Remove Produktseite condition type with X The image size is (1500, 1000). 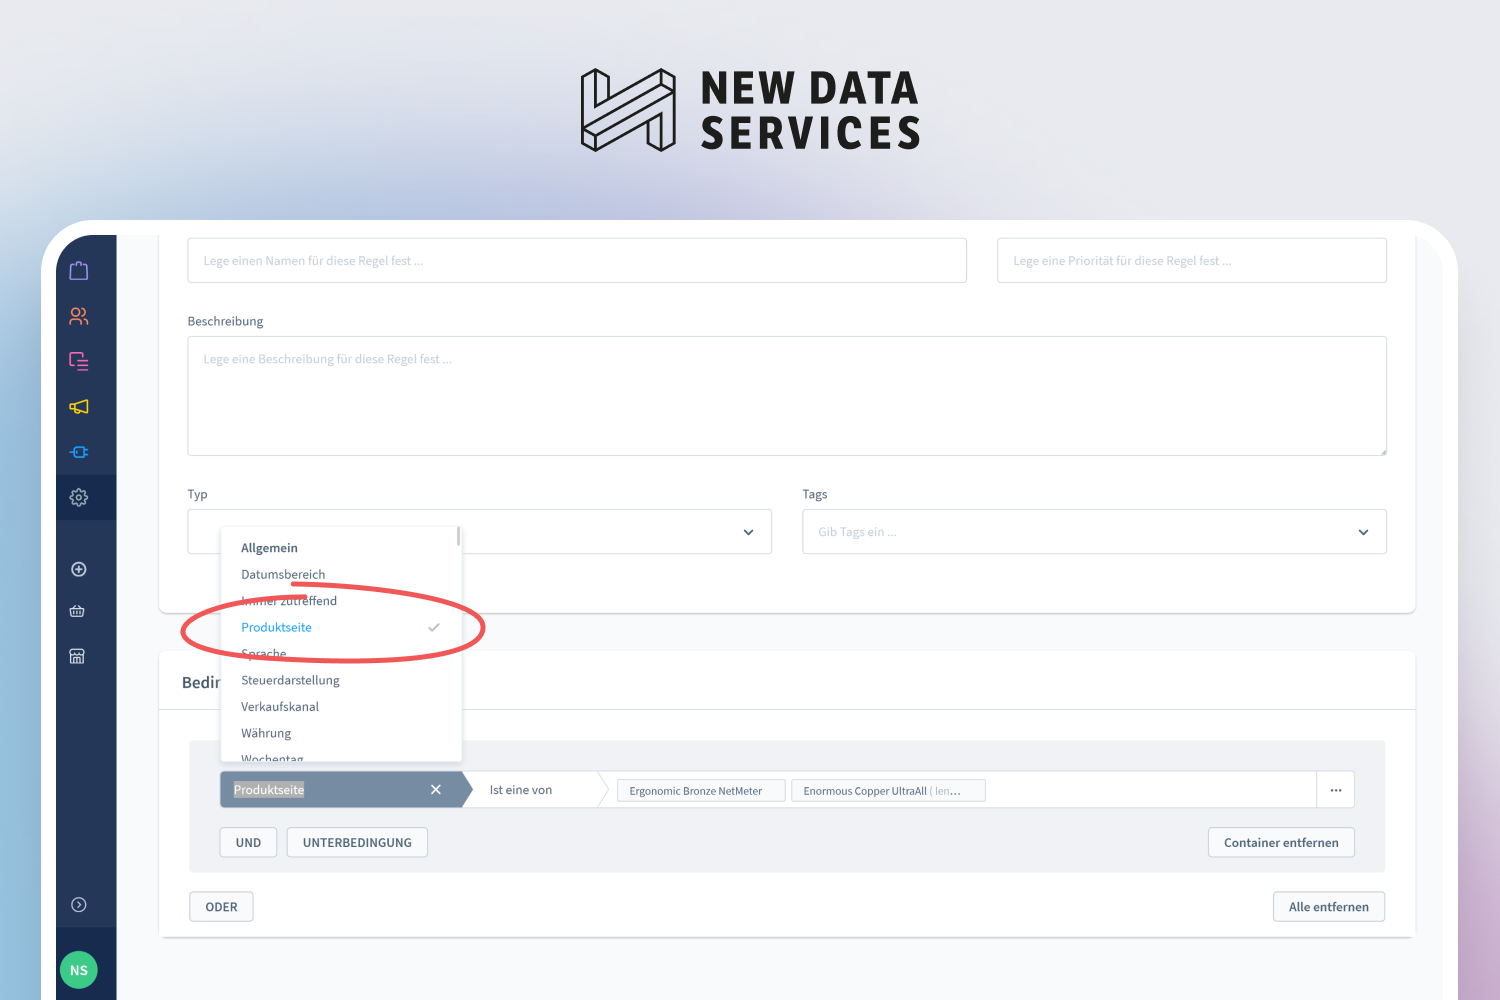pos(436,790)
